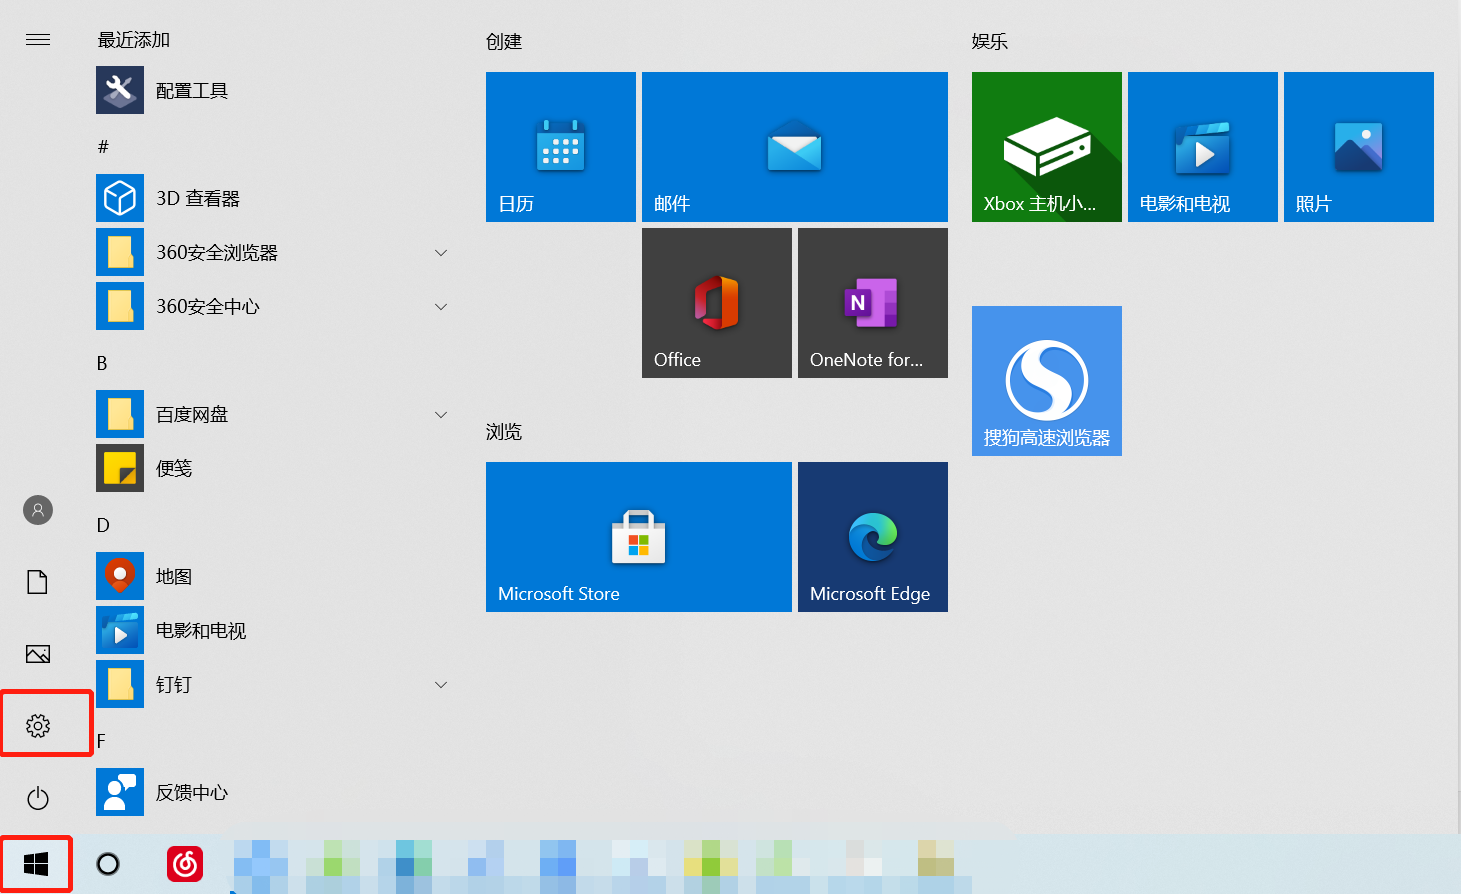Click the # letter header
Image resolution: width=1461 pixels, height=894 pixels.
[103, 147]
